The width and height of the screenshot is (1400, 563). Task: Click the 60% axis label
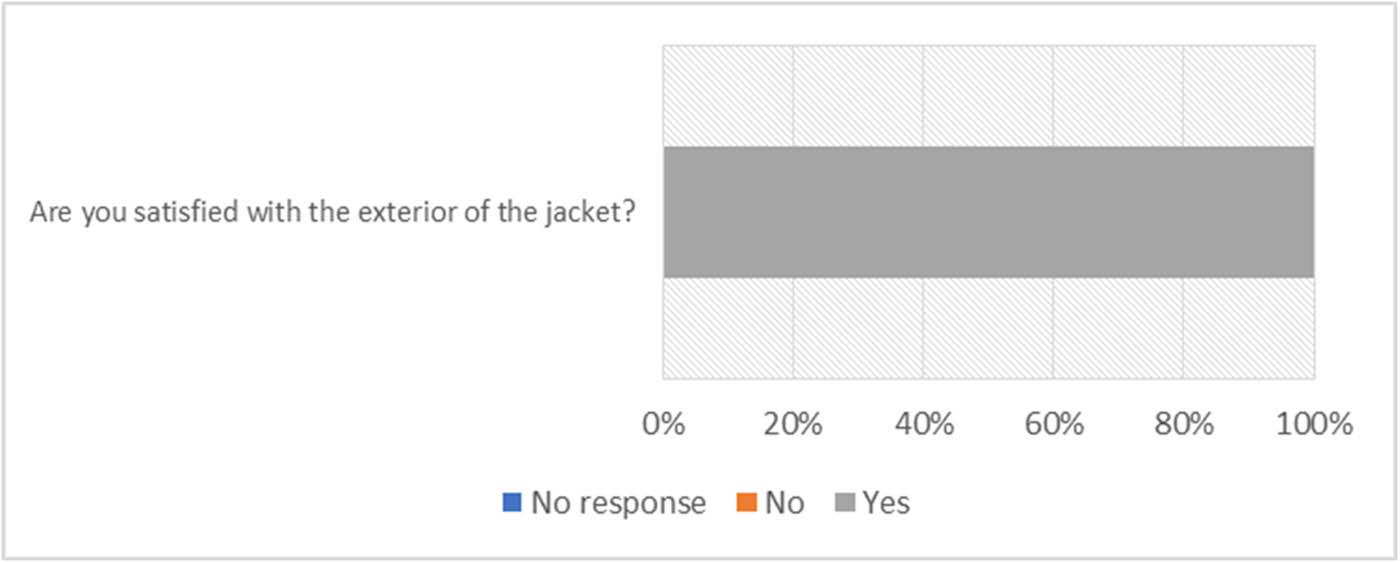[1053, 424]
